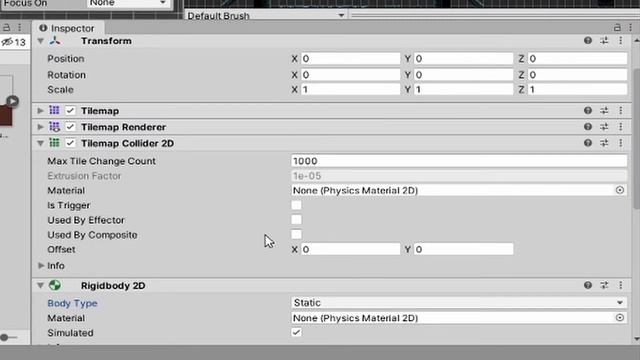This screenshot has width=640, height=360.
Task: Click the Scale Y field
Action: 464,89
